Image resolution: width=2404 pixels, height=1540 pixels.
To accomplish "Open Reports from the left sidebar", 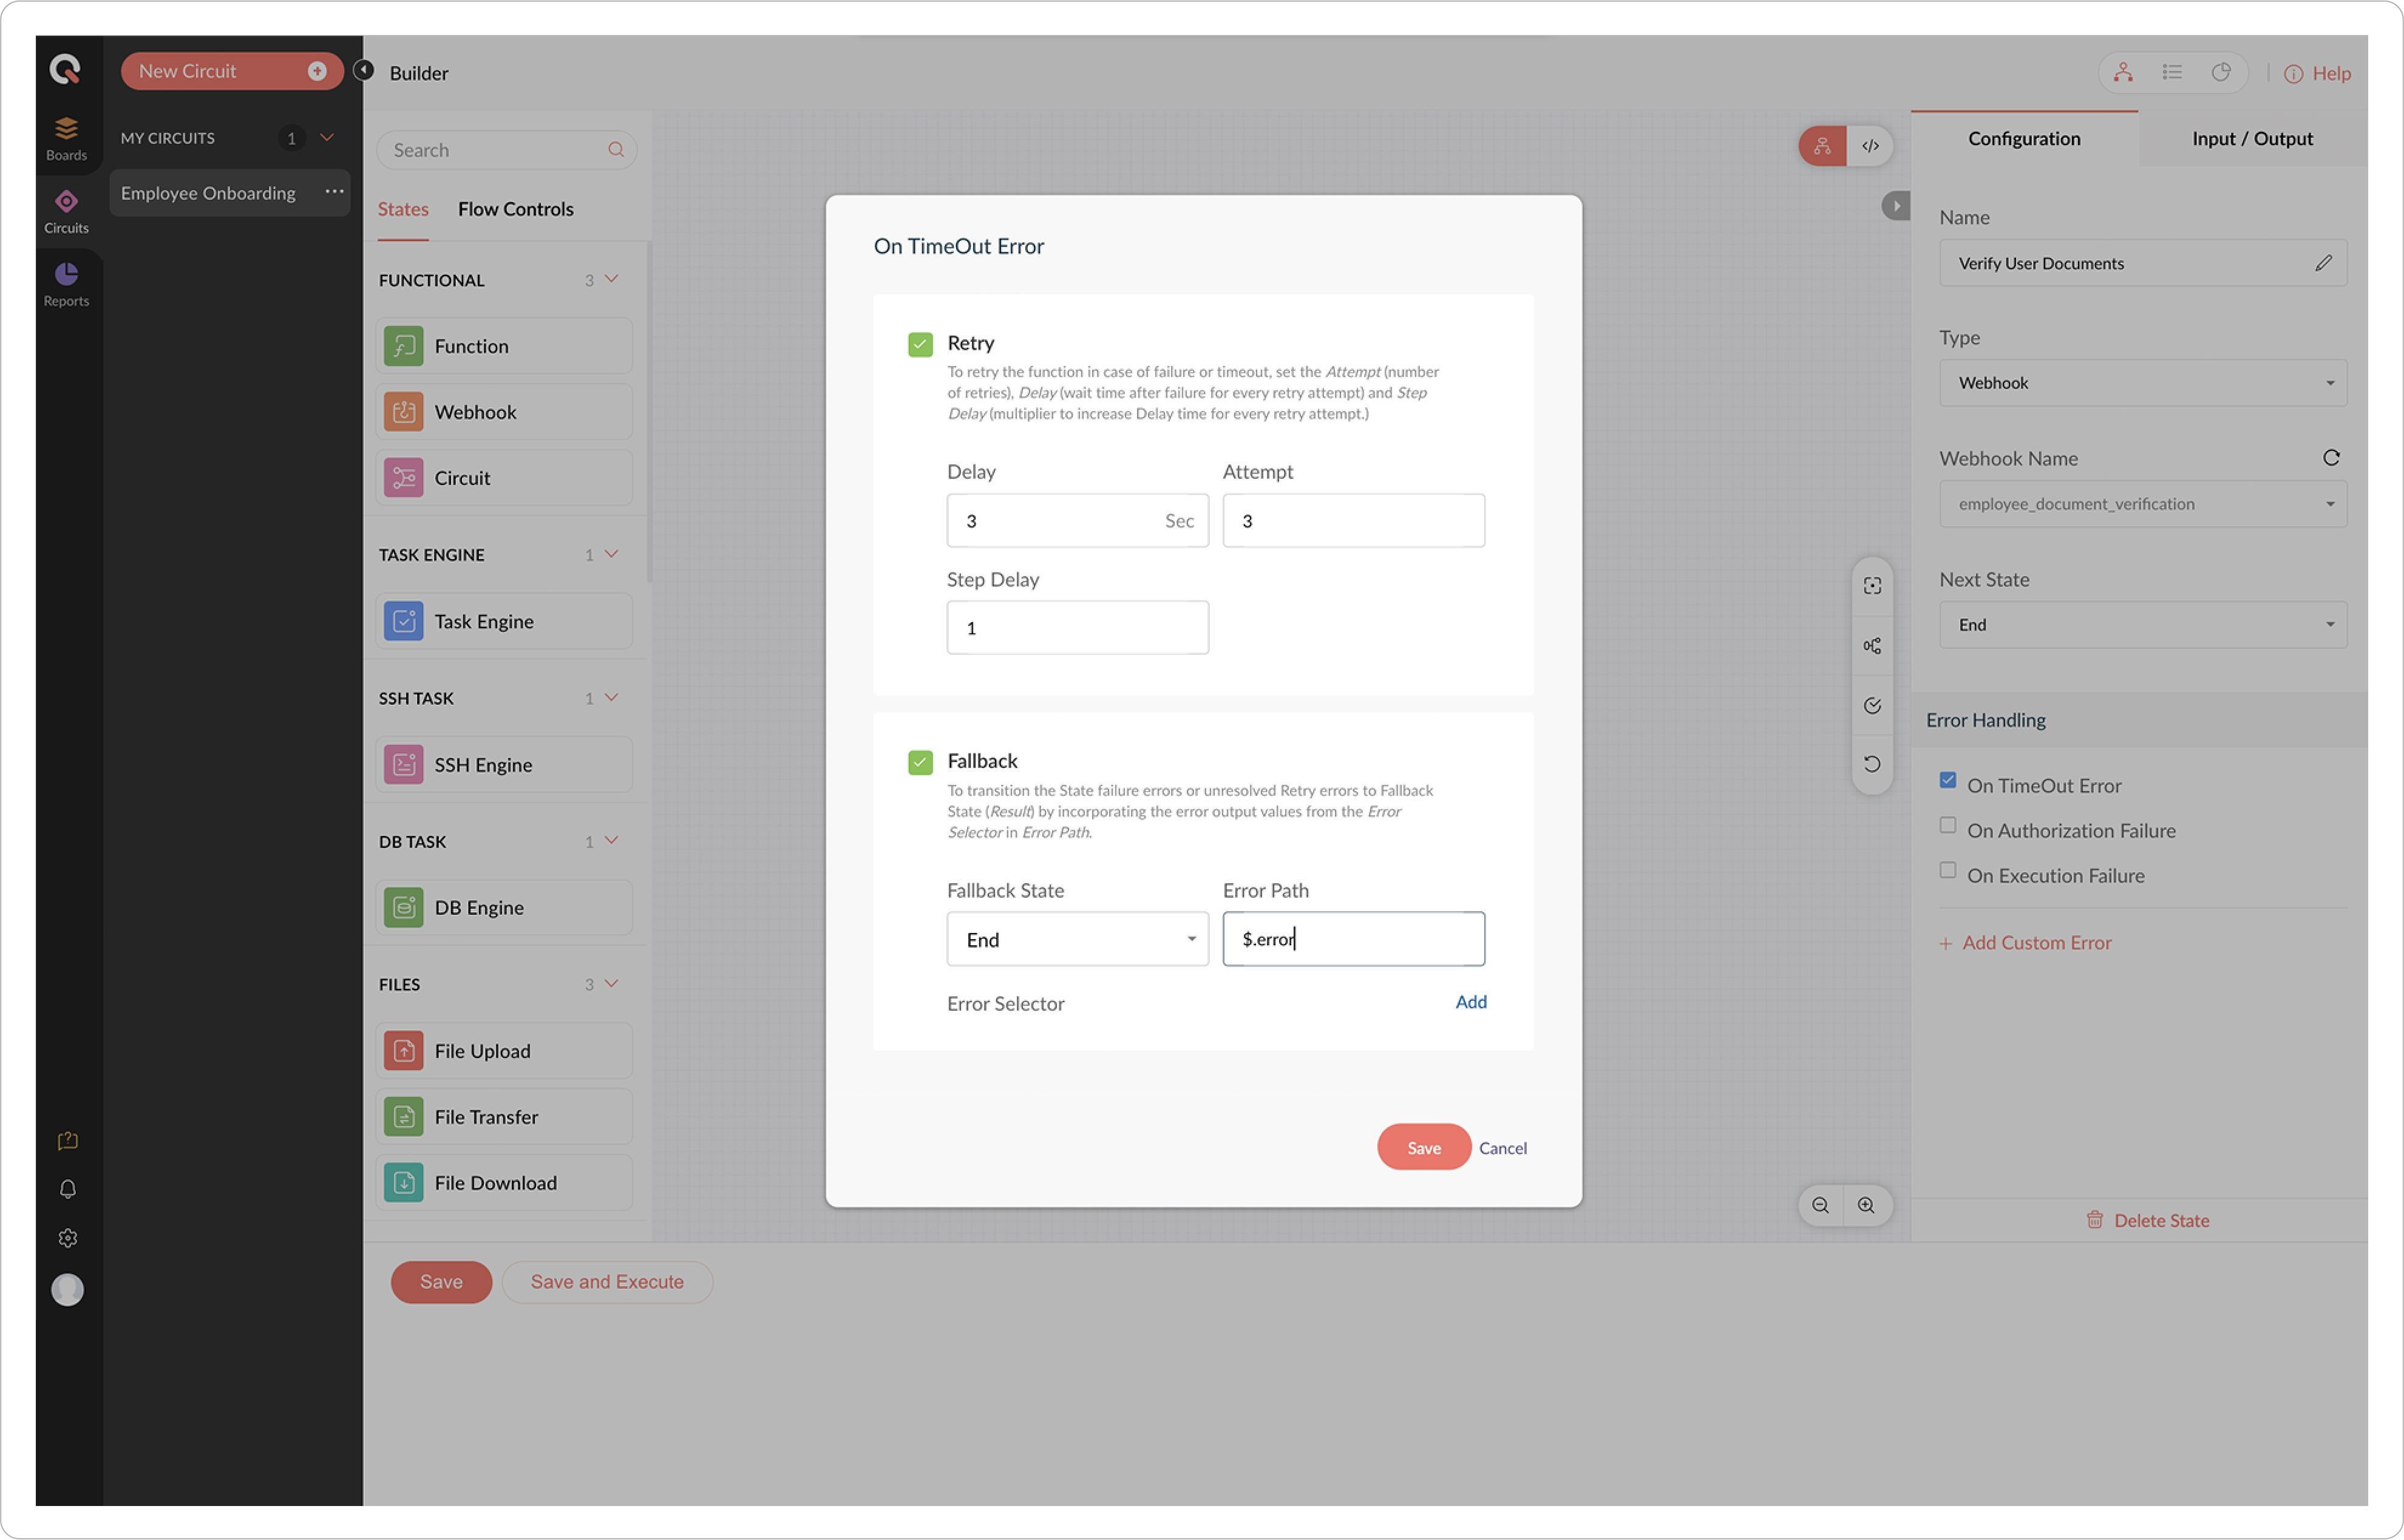I will (66, 284).
